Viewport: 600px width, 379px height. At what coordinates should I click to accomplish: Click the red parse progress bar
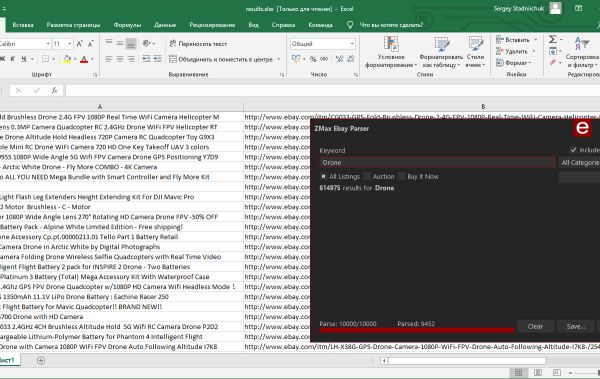click(x=417, y=330)
